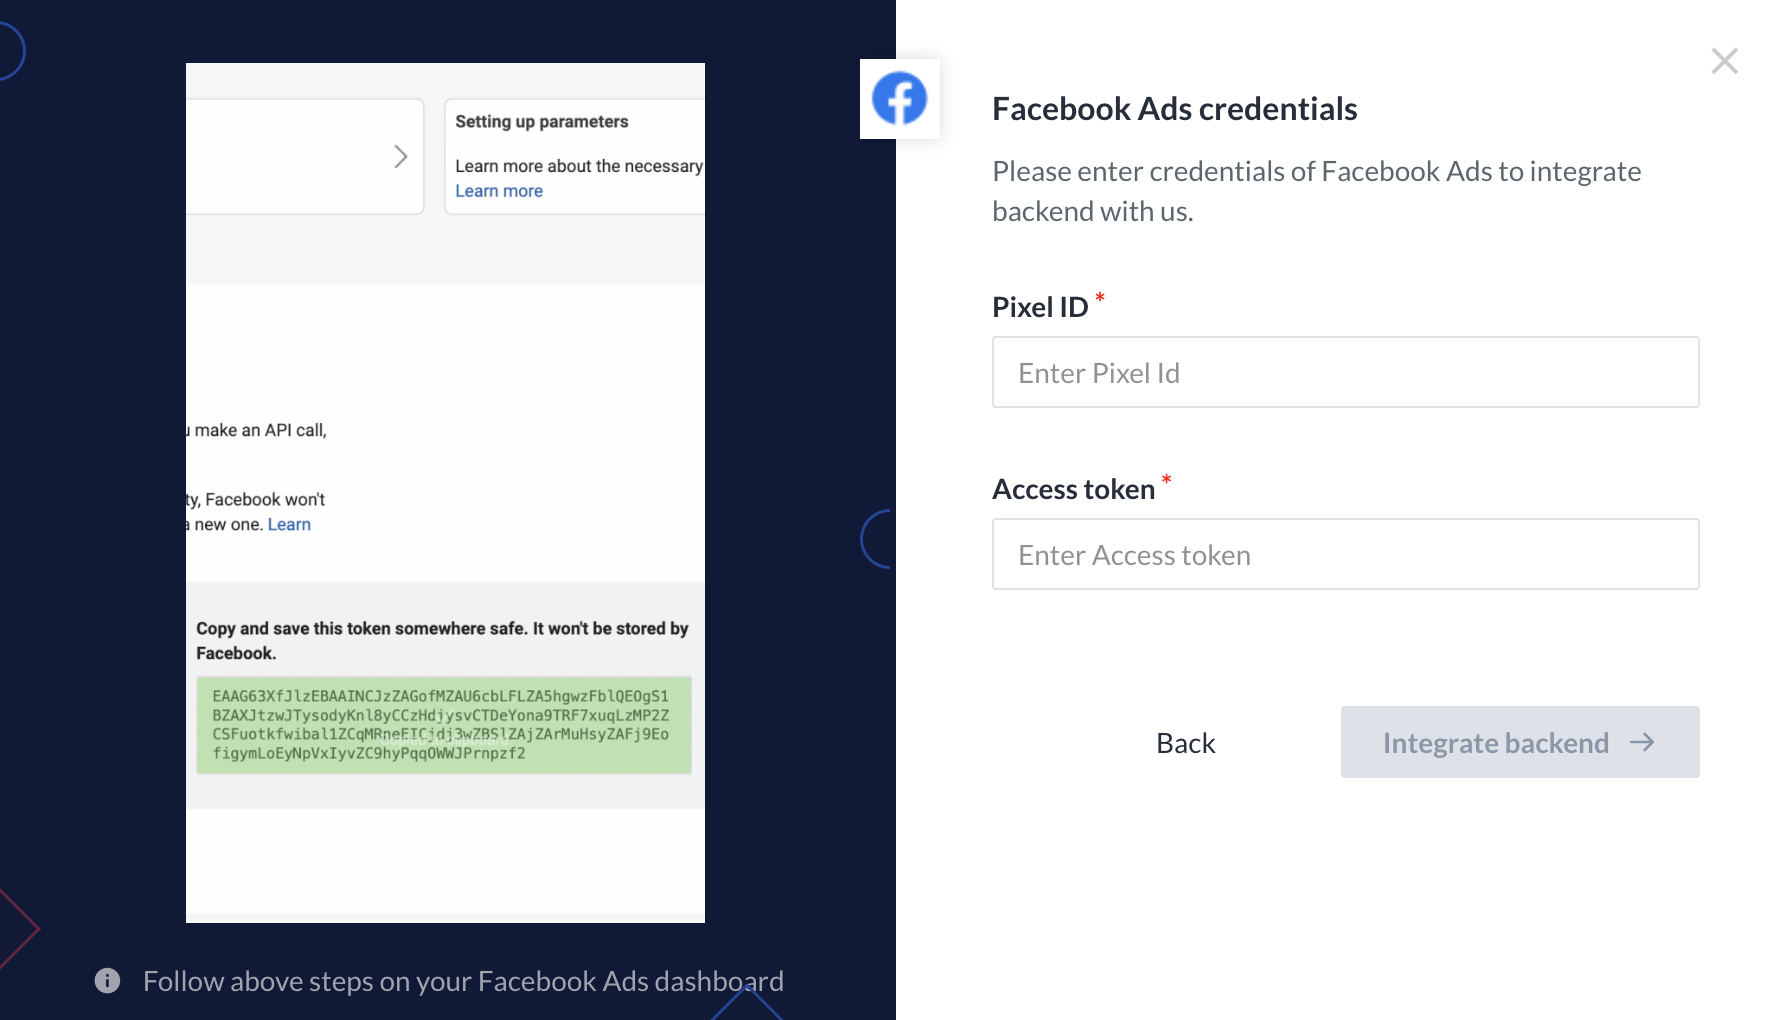
Task: Click the Setting up parameters card title
Action: tap(542, 122)
